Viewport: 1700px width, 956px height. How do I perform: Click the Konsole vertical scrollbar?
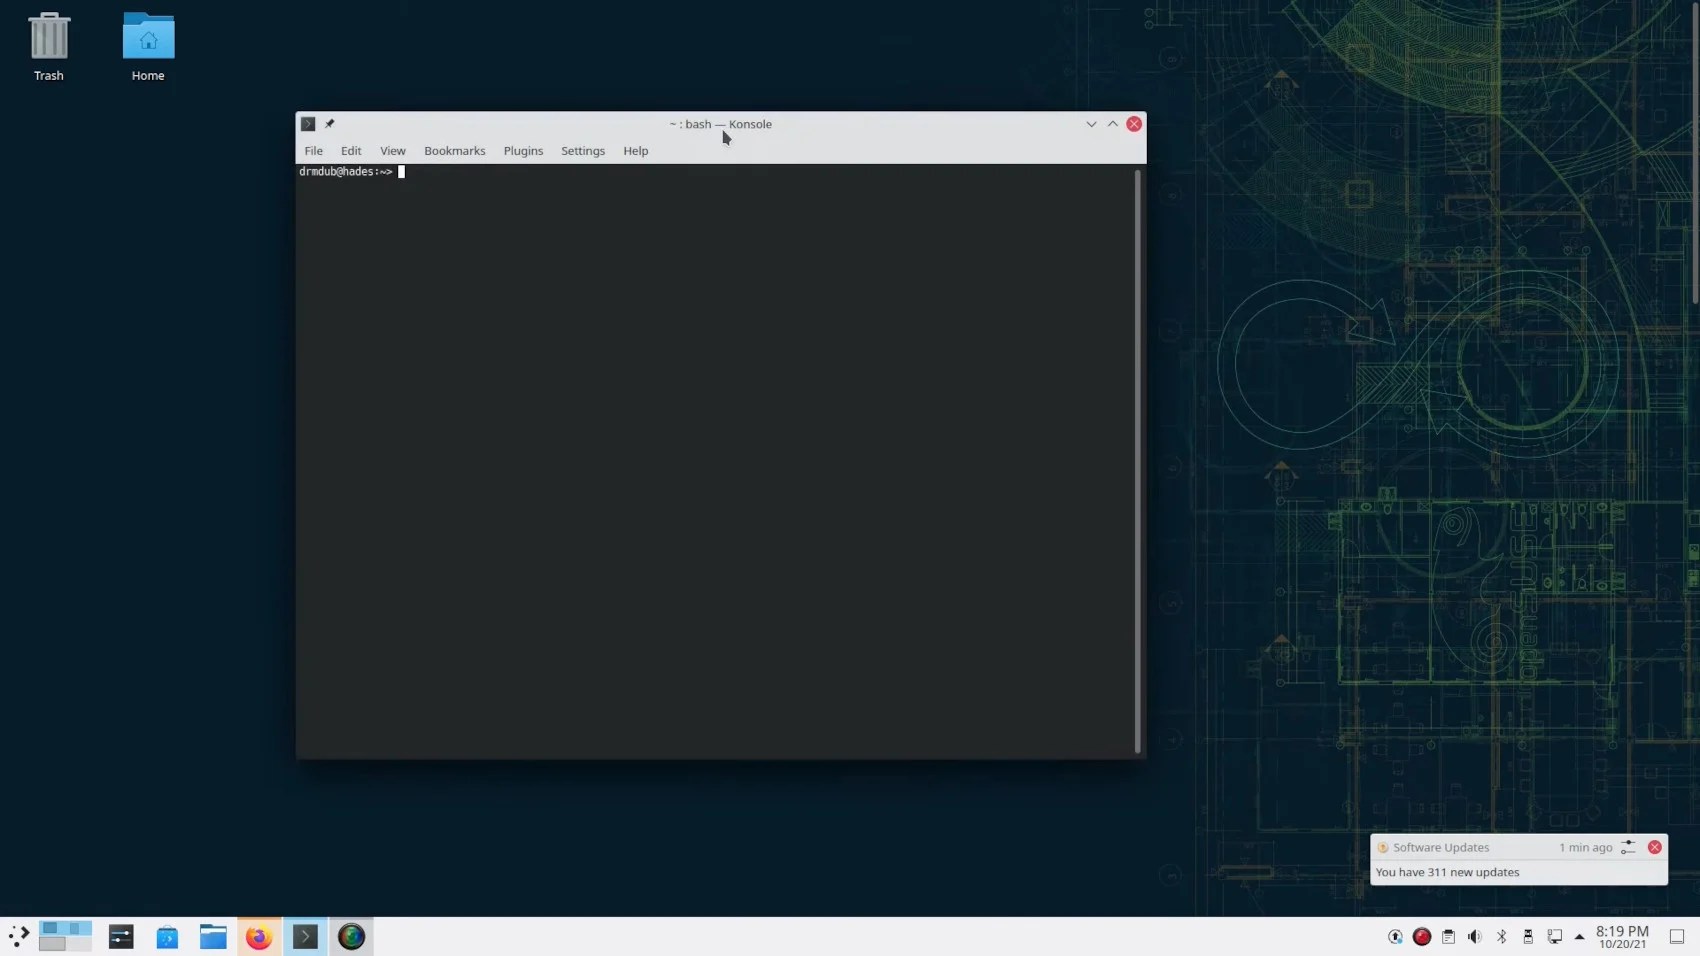(1137, 461)
